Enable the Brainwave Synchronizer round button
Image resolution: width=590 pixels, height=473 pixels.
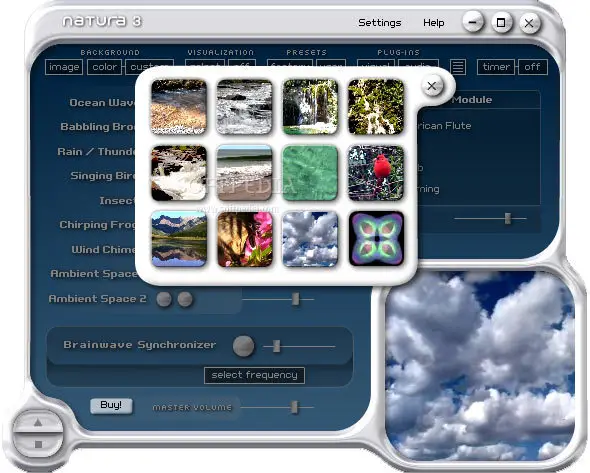(x=243, y=346)
